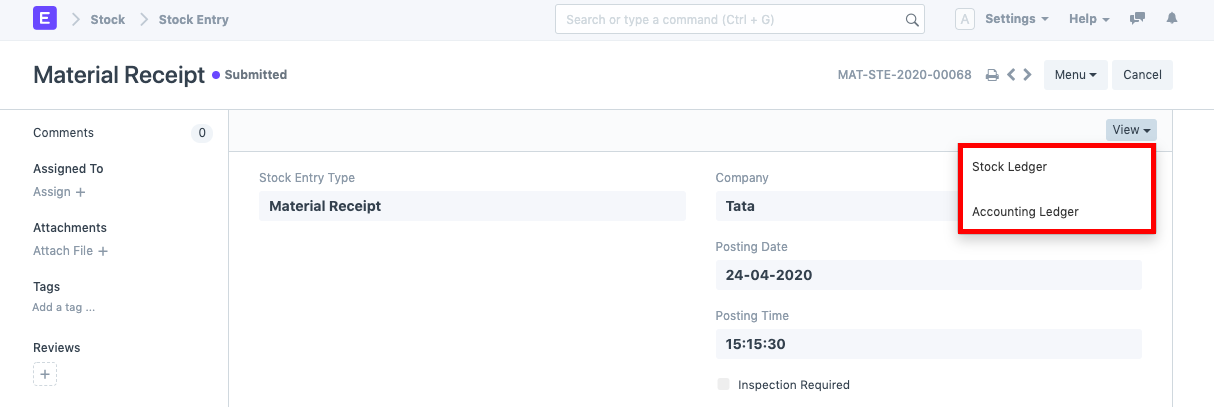Collapse the View dropdown
1214x407 pixels.
(x=1131, y=130)
